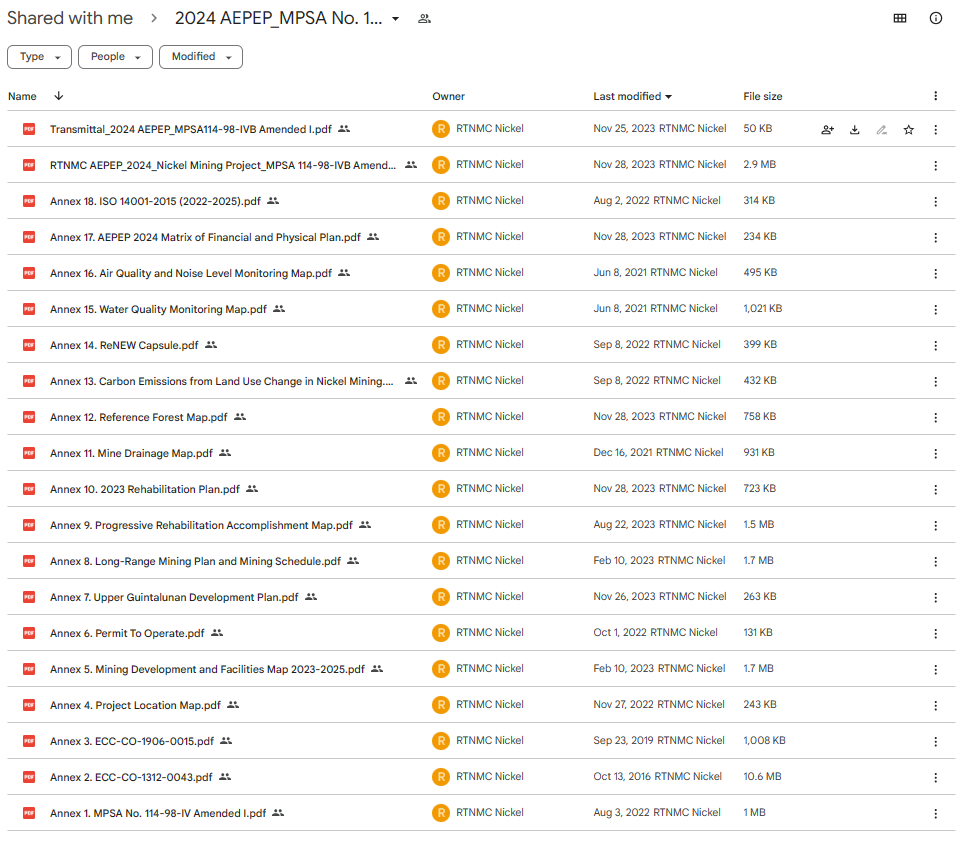This screenshot has height=842, width=970.
Task: Open more actions for Annex 10 row
Action: click(935, 489)
